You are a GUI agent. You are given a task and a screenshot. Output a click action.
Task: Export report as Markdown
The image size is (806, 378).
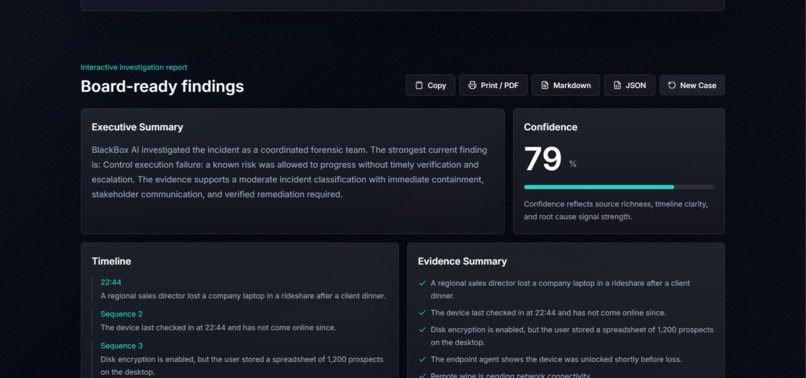566,85
